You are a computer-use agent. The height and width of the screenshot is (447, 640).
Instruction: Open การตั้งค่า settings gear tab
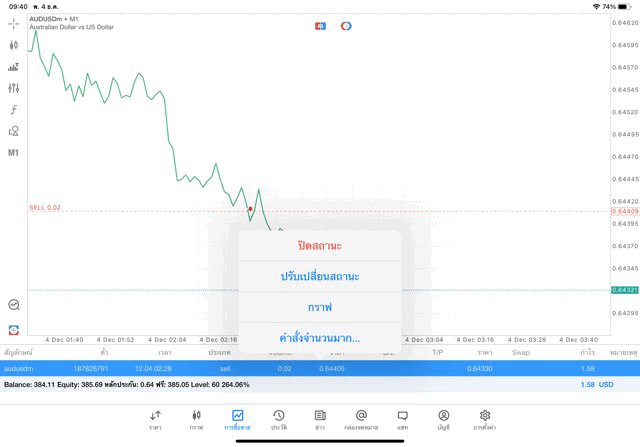(485, 419)
